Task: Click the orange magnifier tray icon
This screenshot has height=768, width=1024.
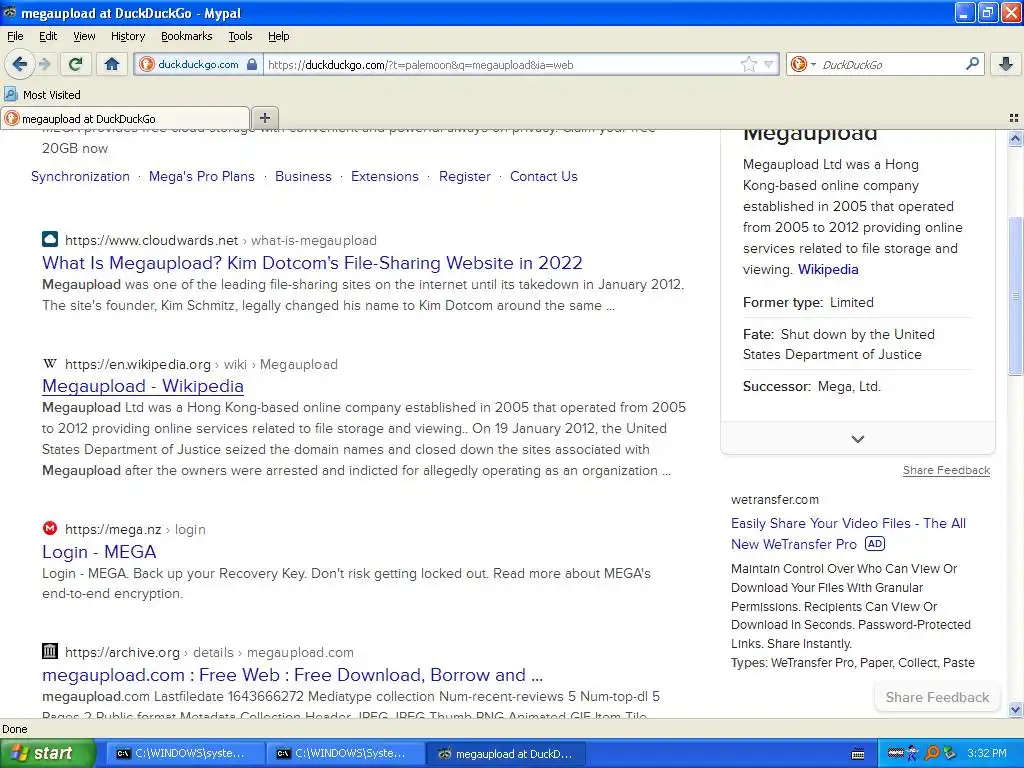Action: (x=932, y=754)
